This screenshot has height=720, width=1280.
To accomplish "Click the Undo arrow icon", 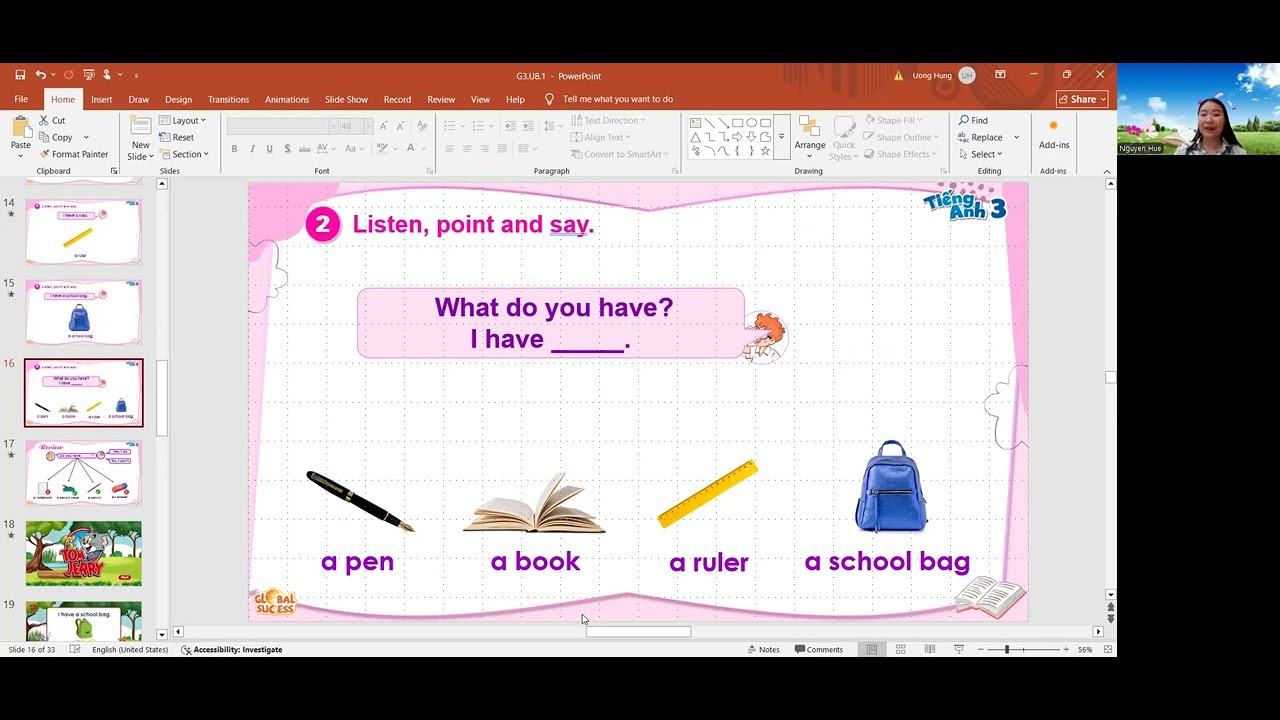I will 40,75.
